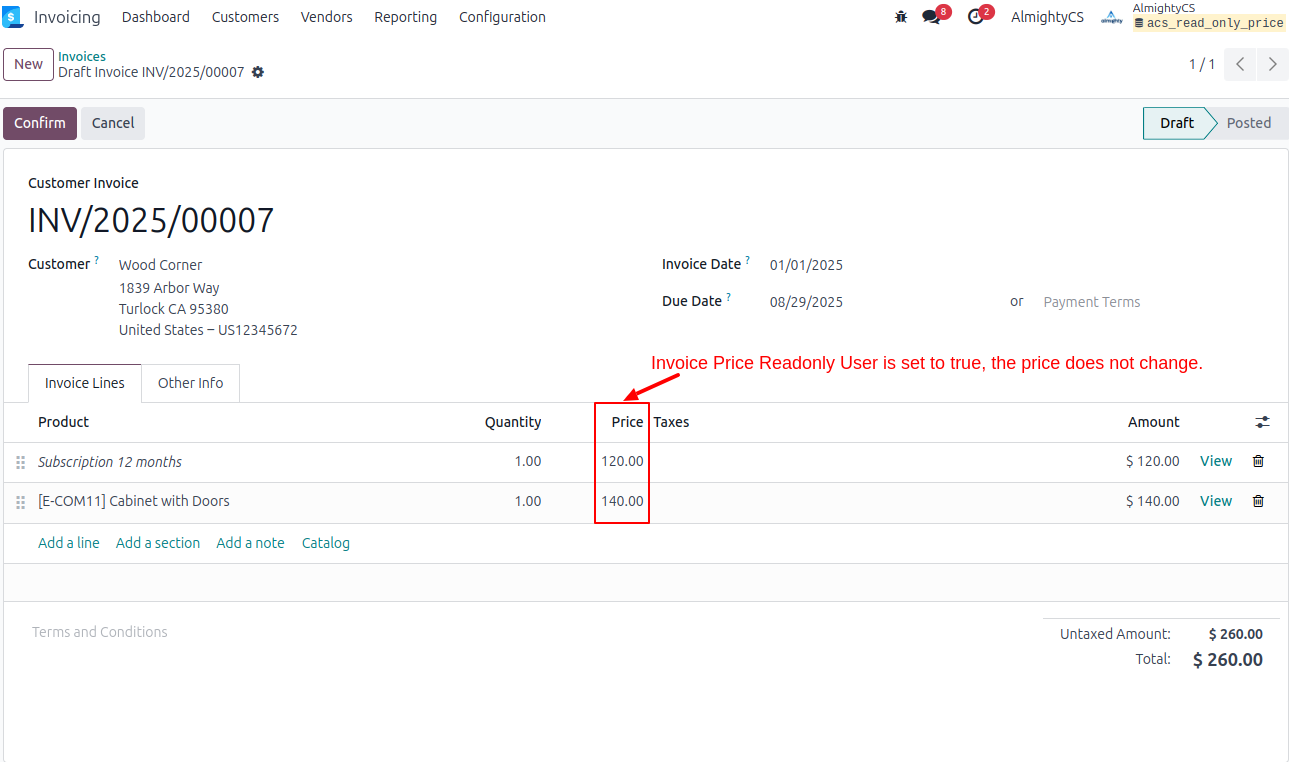Delete the Cabinet with Doors line
This screenshot has width=1289, height=762.
1258,501
